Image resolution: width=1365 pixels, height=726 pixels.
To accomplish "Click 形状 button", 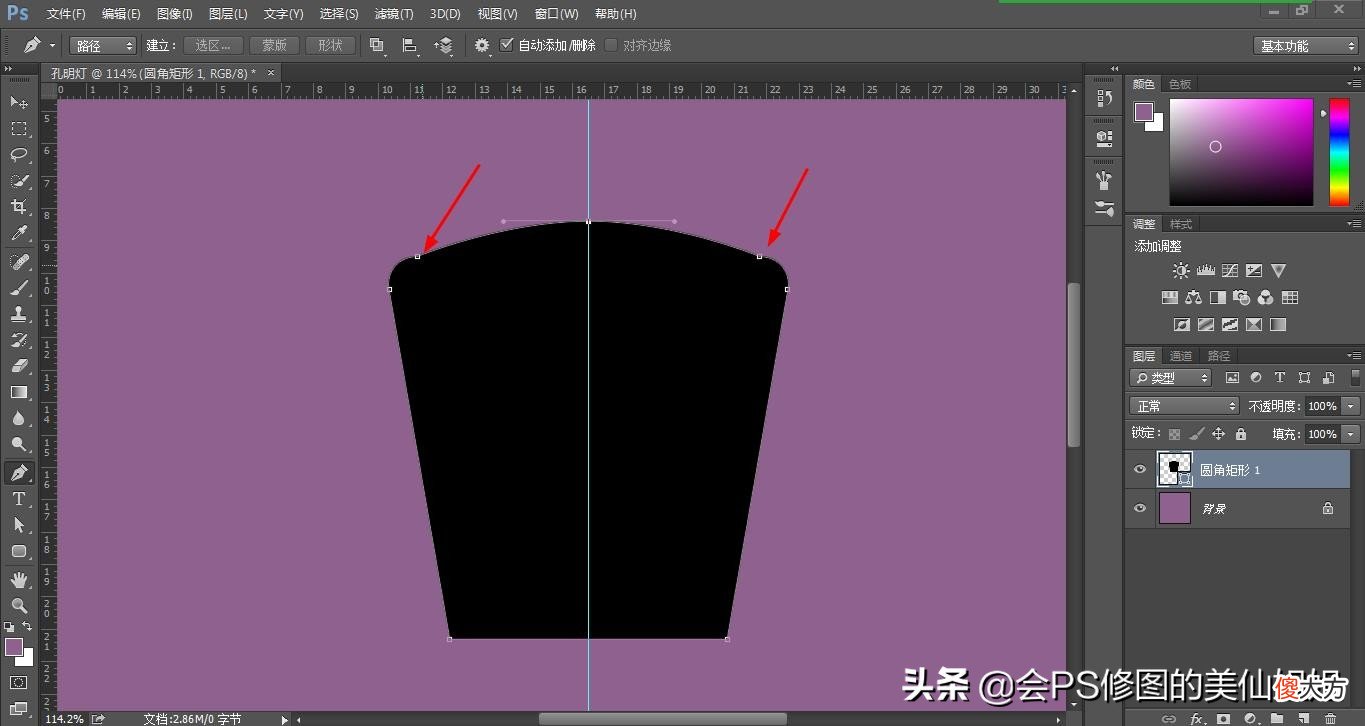I will point(330,45).
